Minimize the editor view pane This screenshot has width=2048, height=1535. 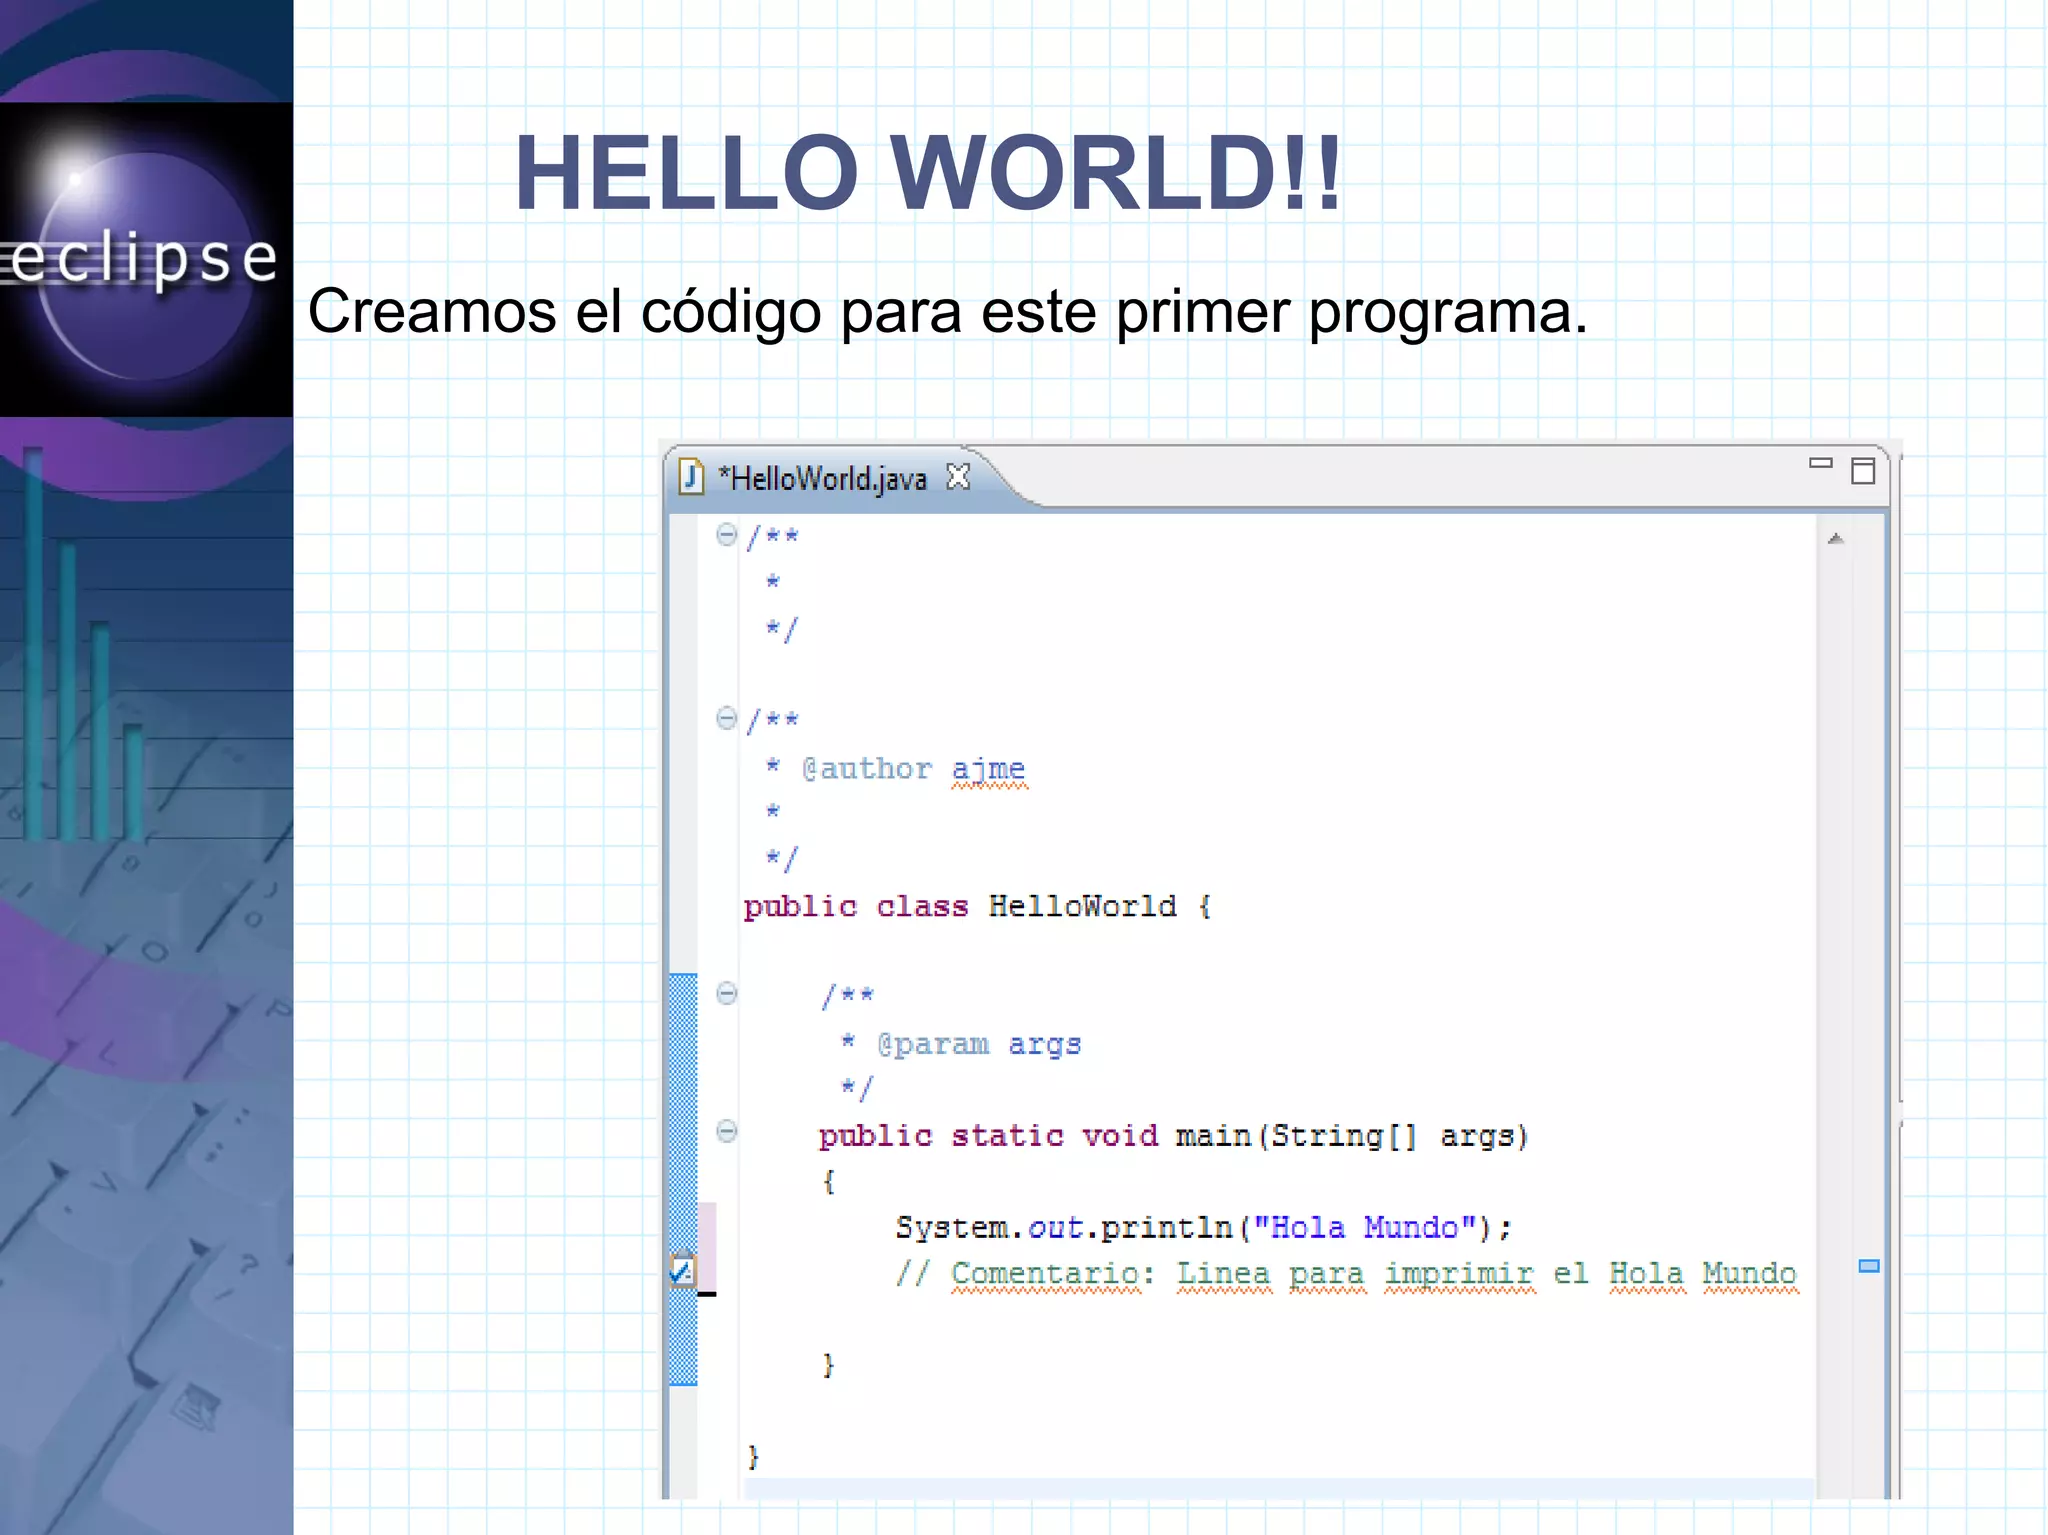(1821, 463)
